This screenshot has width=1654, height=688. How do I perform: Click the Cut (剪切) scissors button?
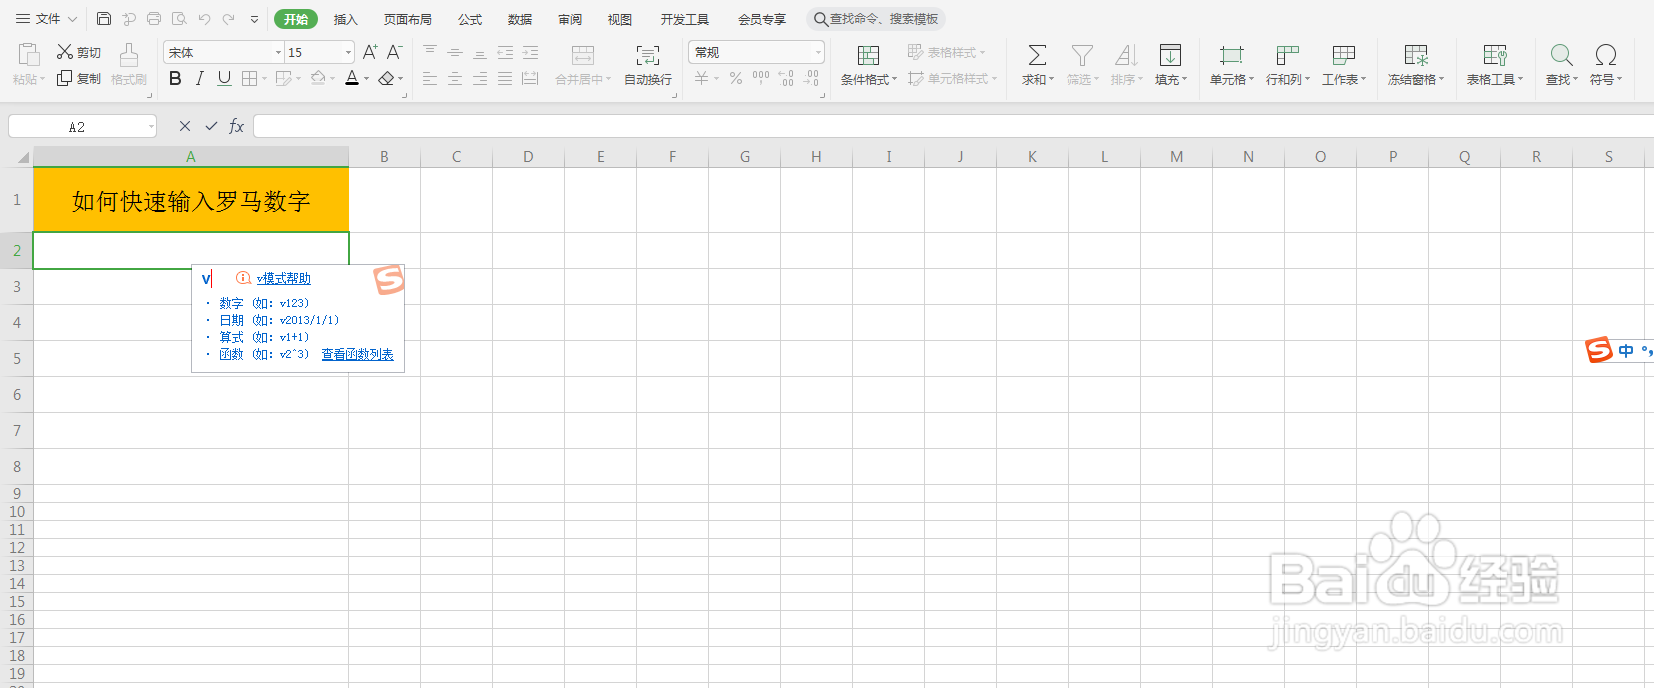tap(78, 52)
